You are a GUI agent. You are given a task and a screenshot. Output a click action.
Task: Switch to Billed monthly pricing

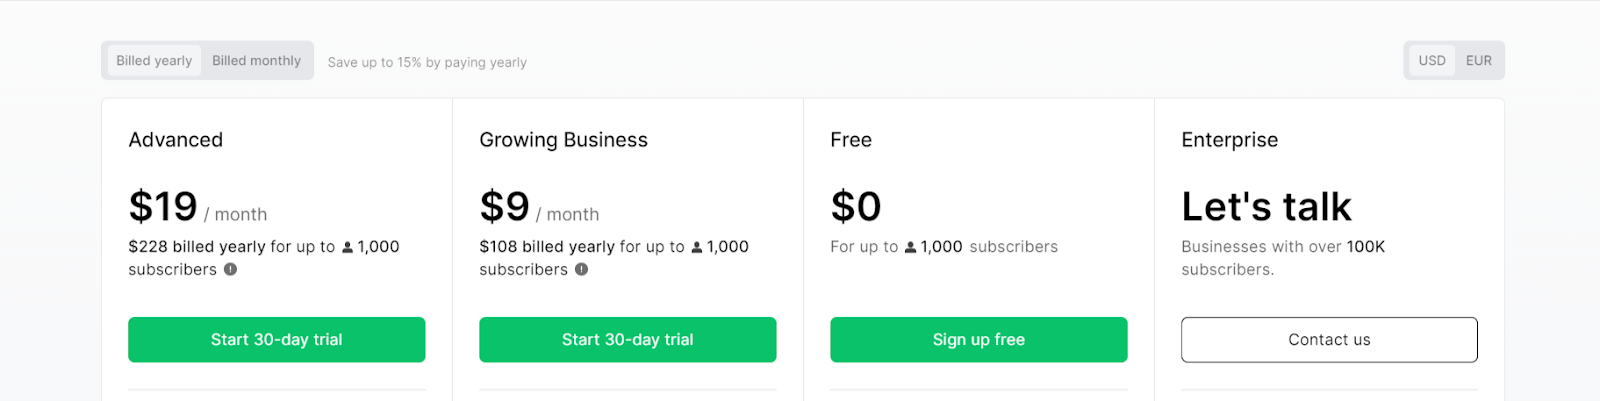tap(256, 60)
